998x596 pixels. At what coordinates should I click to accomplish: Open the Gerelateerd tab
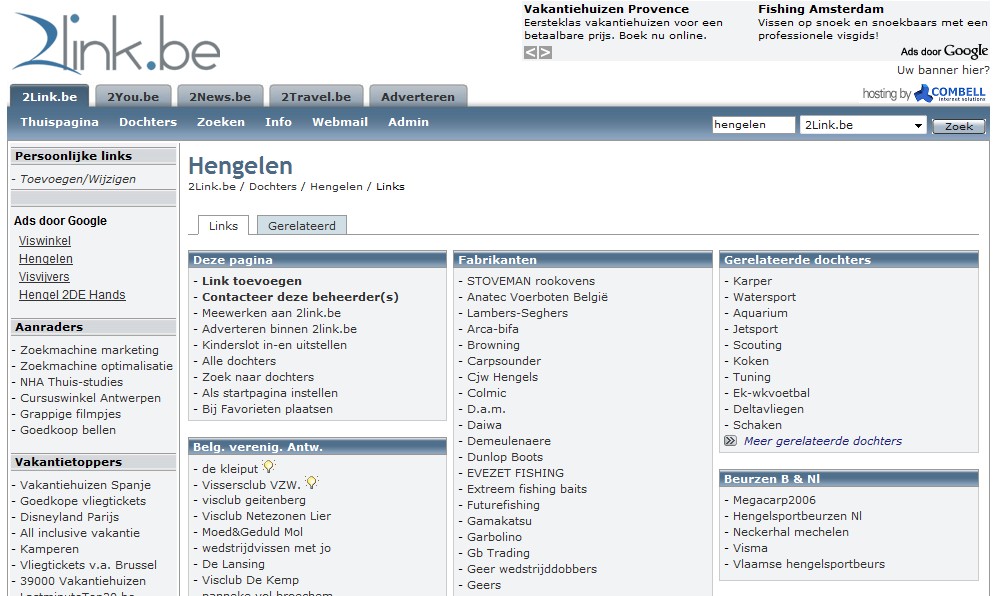302,225
